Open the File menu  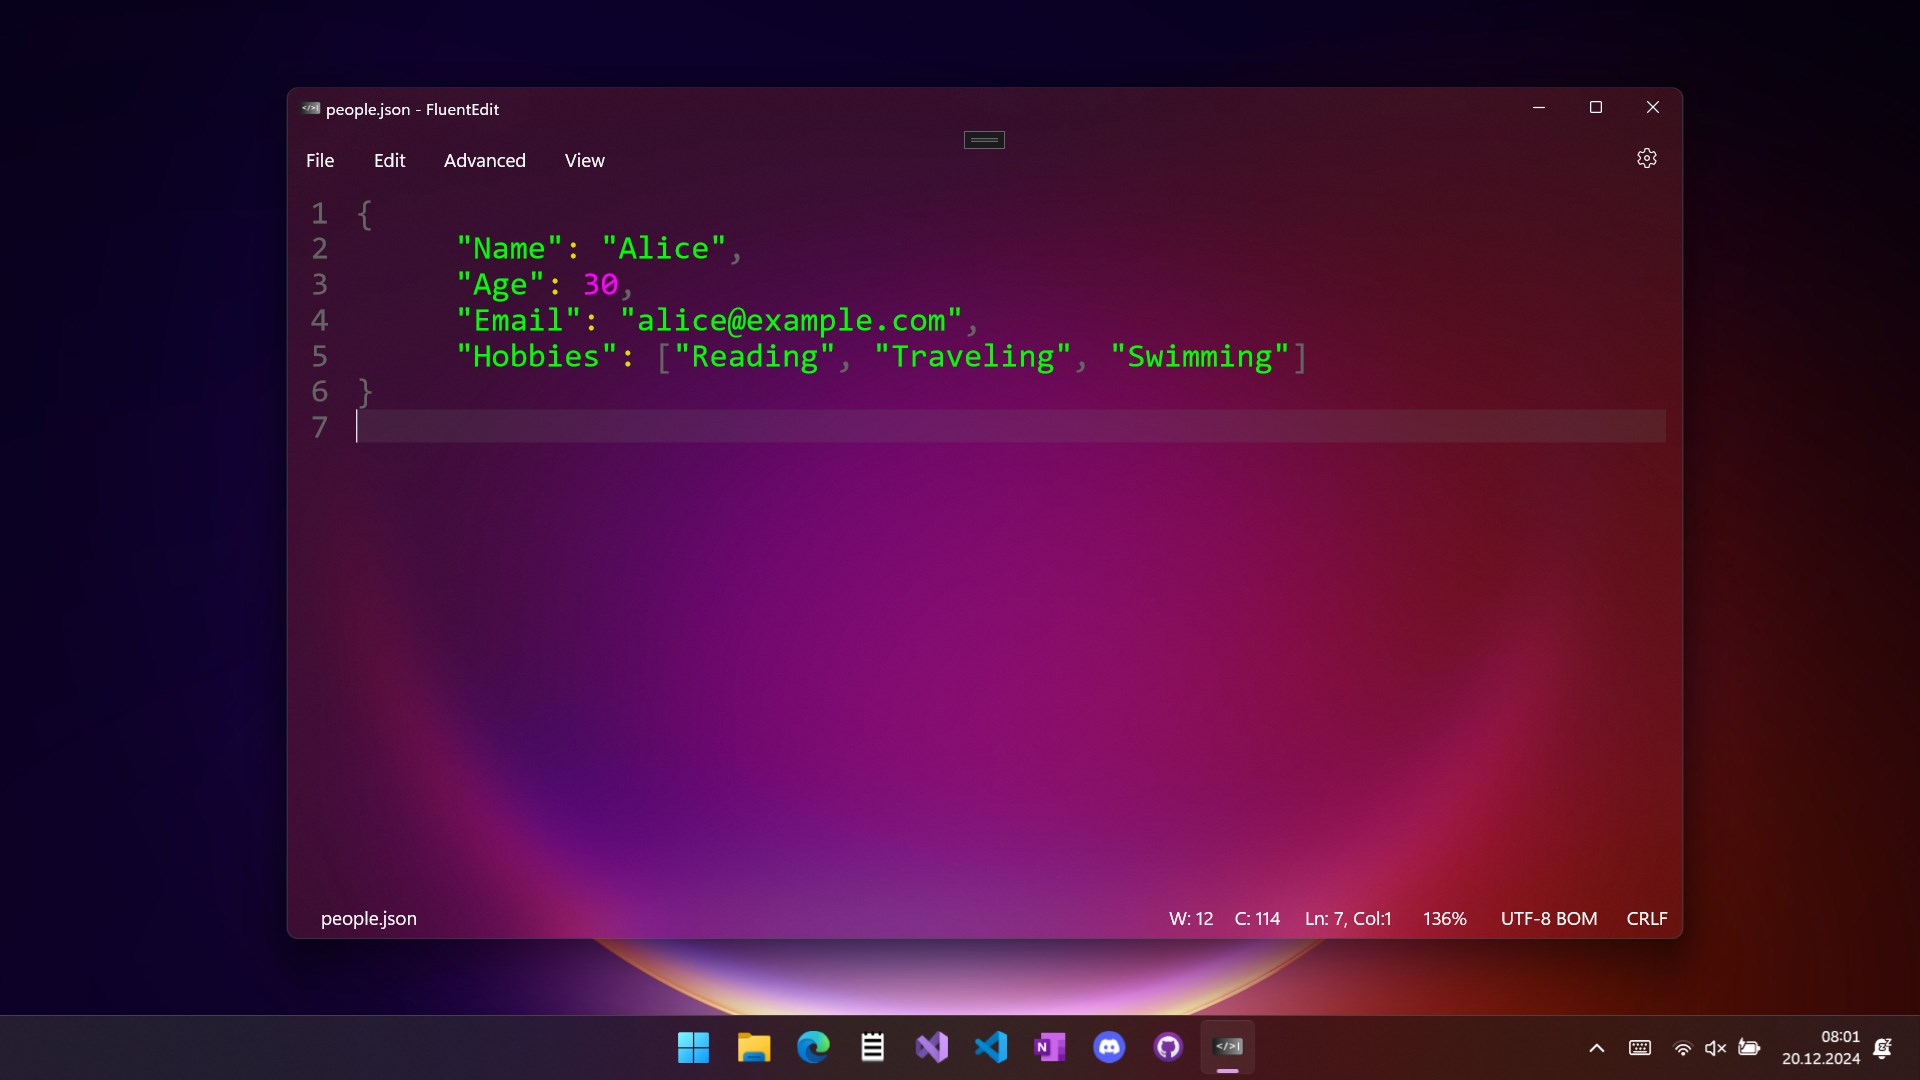click(x=320, y=161)
